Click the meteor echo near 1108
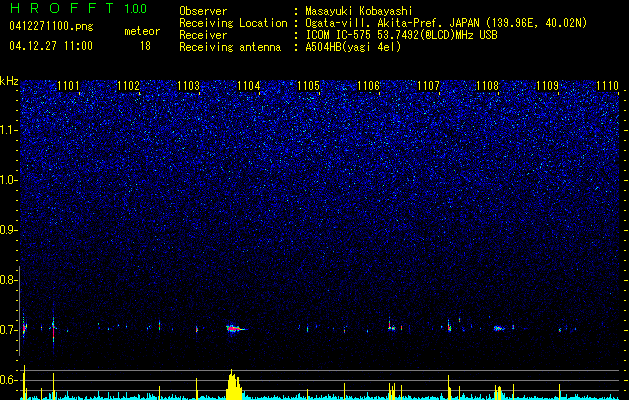The height and width of the screenshot is (400, 629). tap(499, 328)
